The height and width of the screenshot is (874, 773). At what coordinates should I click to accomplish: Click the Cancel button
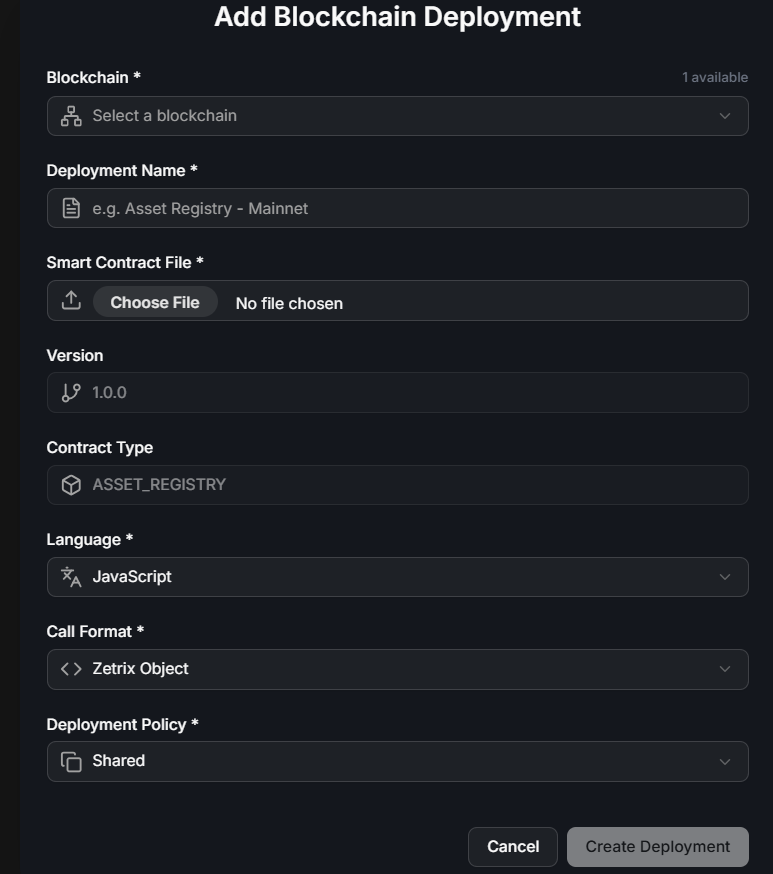pyautogui.click(x=513, y=847)
